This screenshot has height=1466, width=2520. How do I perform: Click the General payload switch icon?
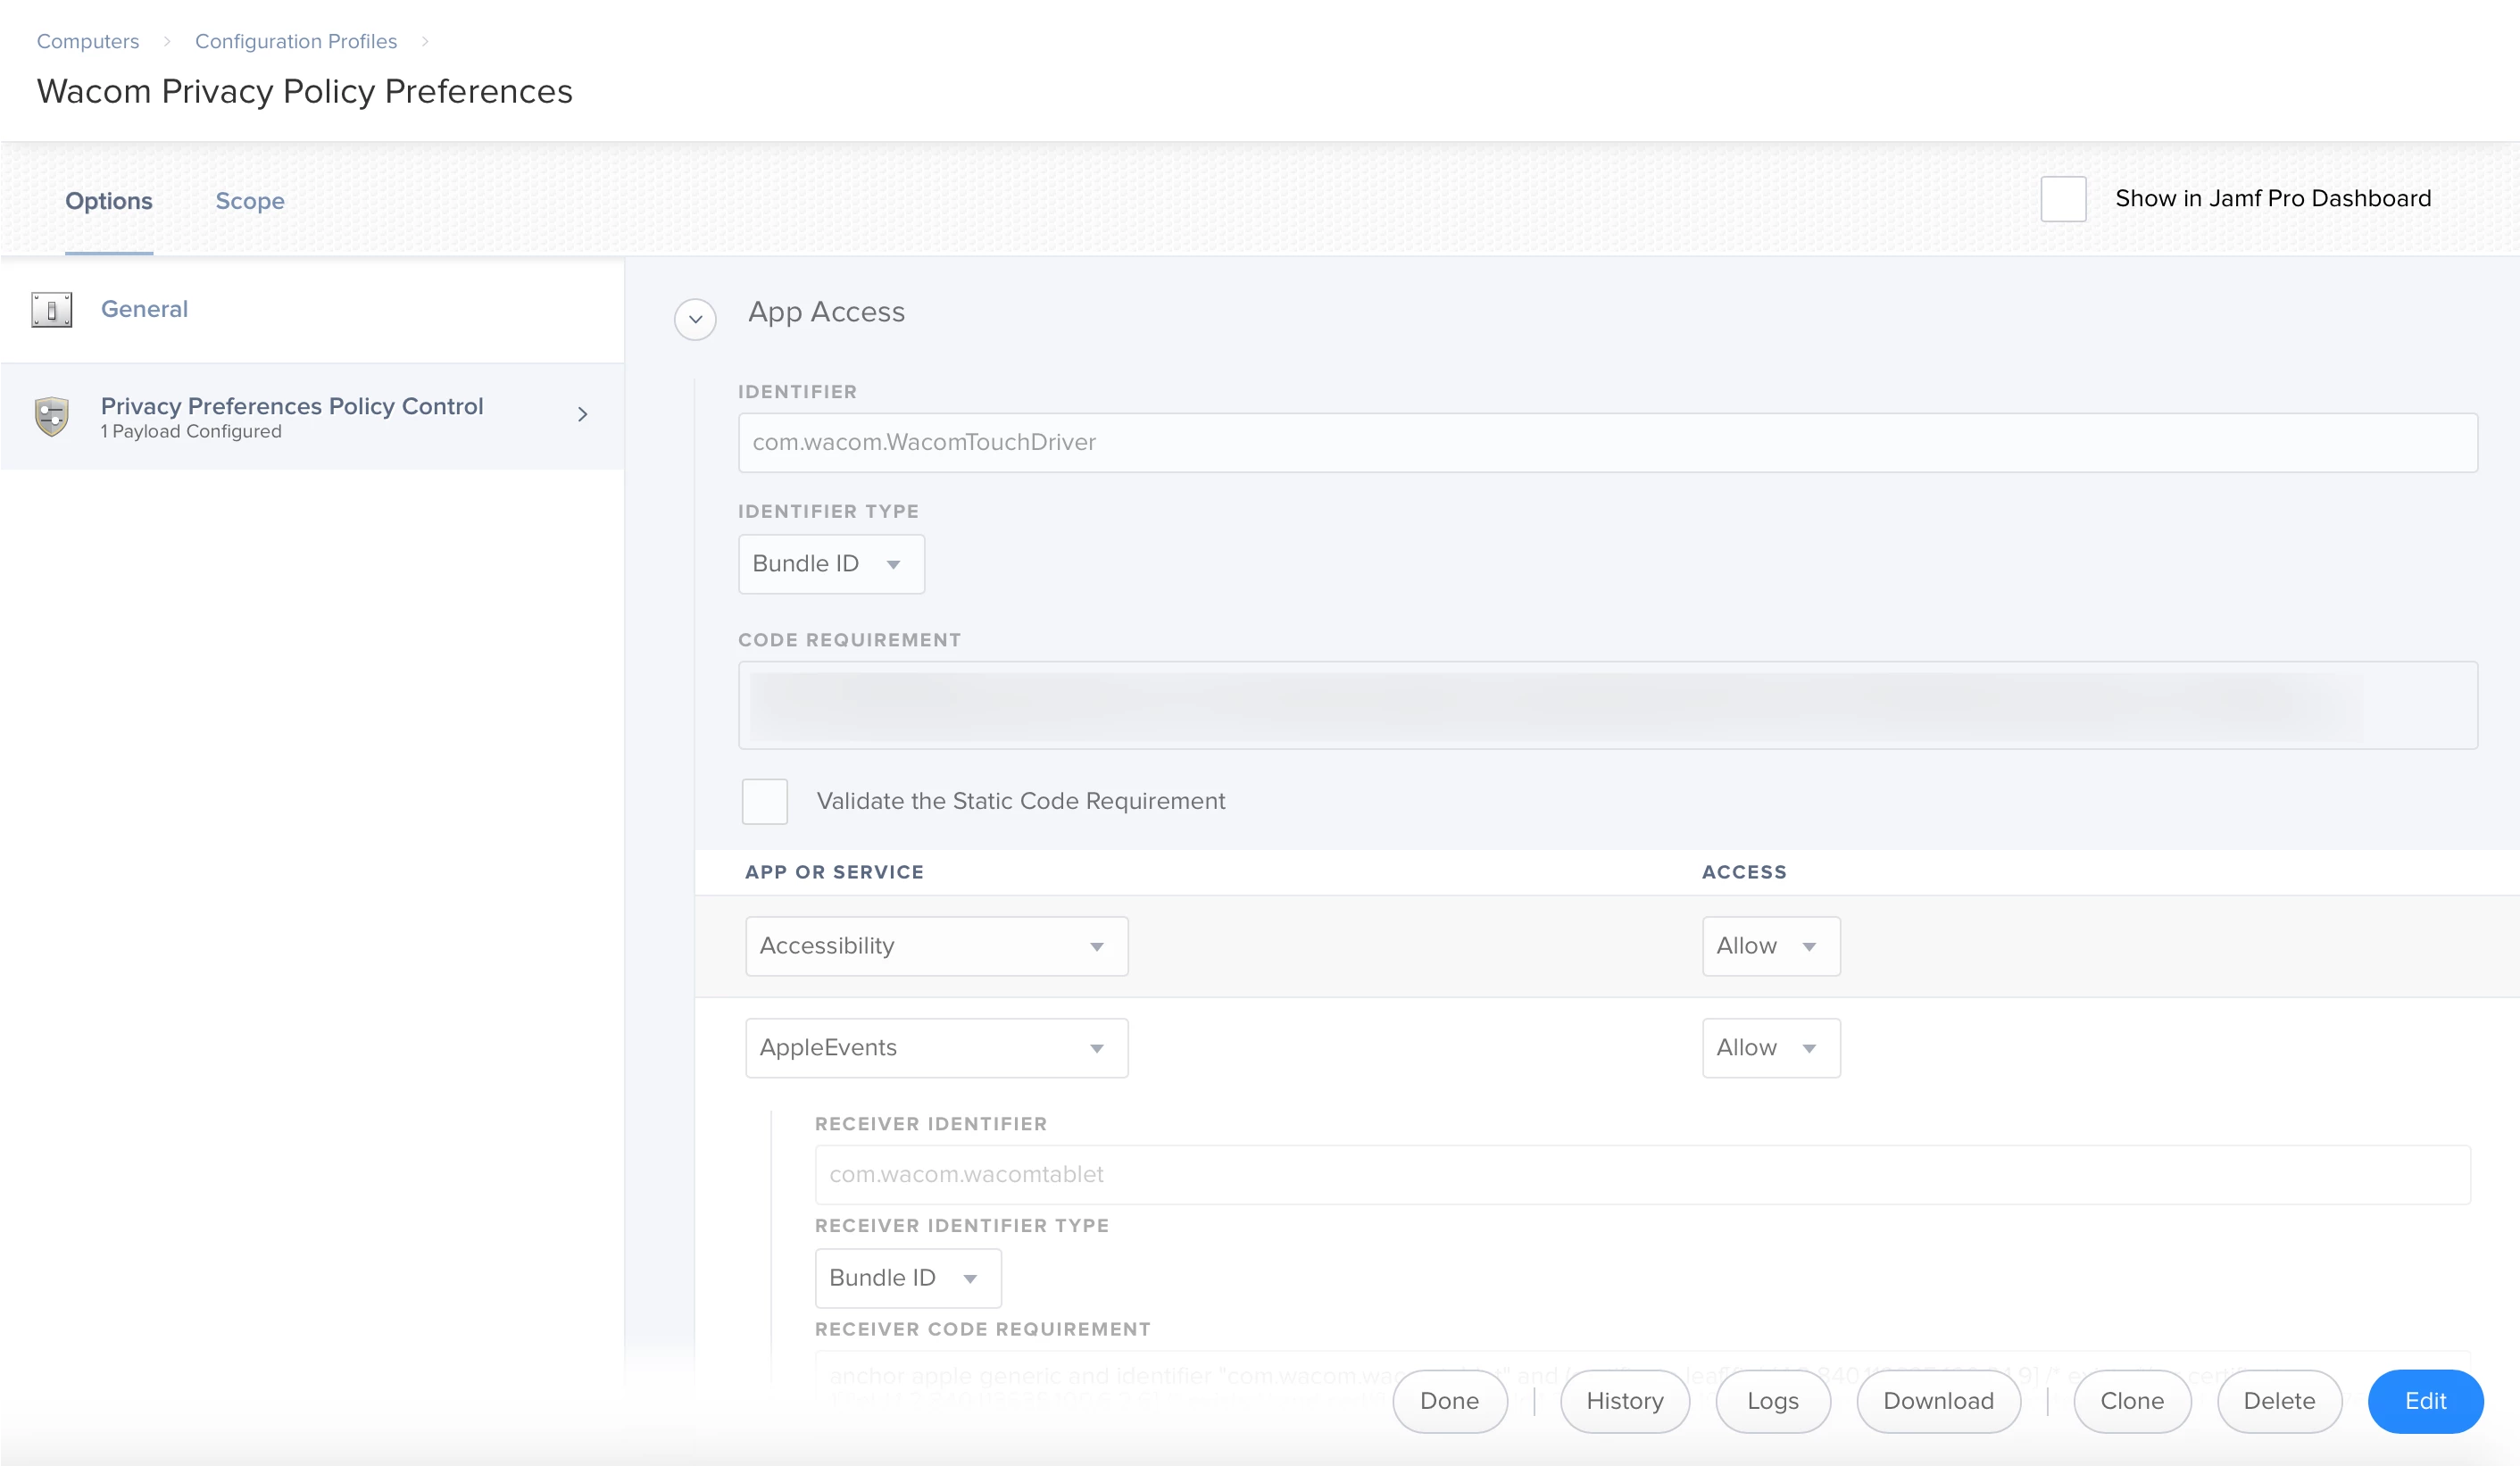click(52, 309)
